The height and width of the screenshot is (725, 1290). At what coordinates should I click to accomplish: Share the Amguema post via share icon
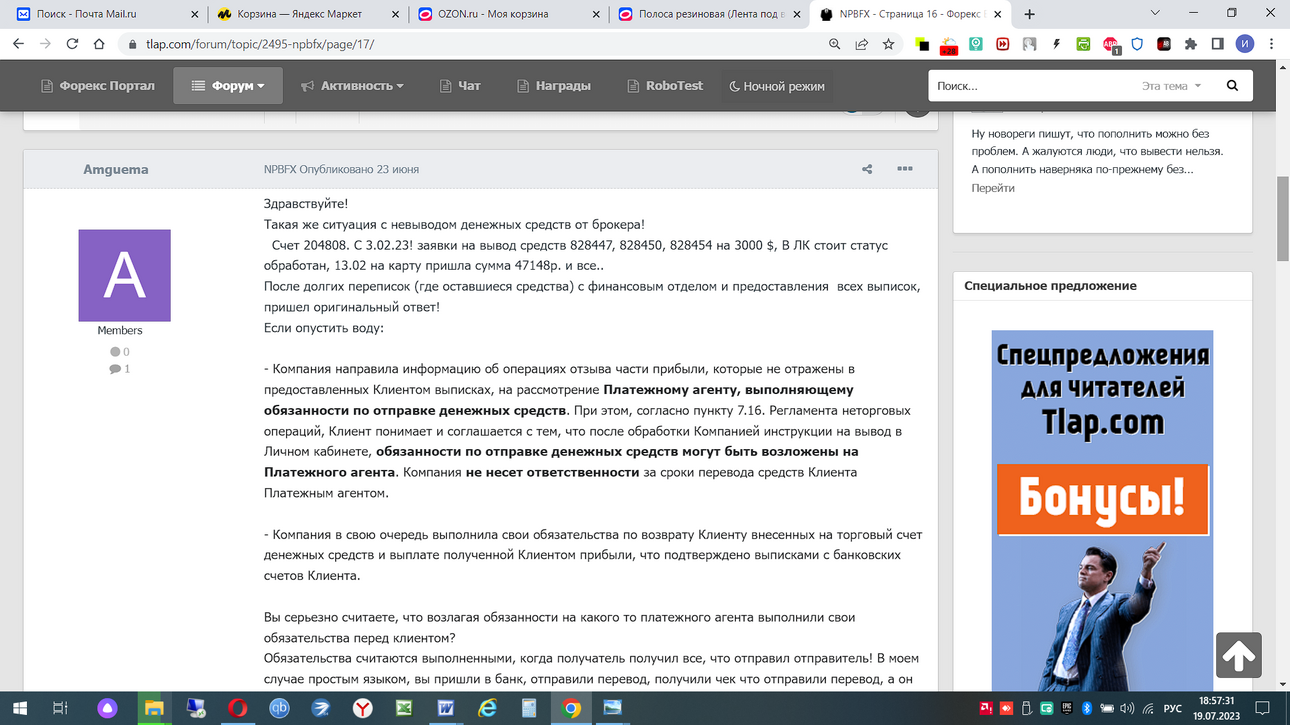pyautogui.click(x=867, y=169)
